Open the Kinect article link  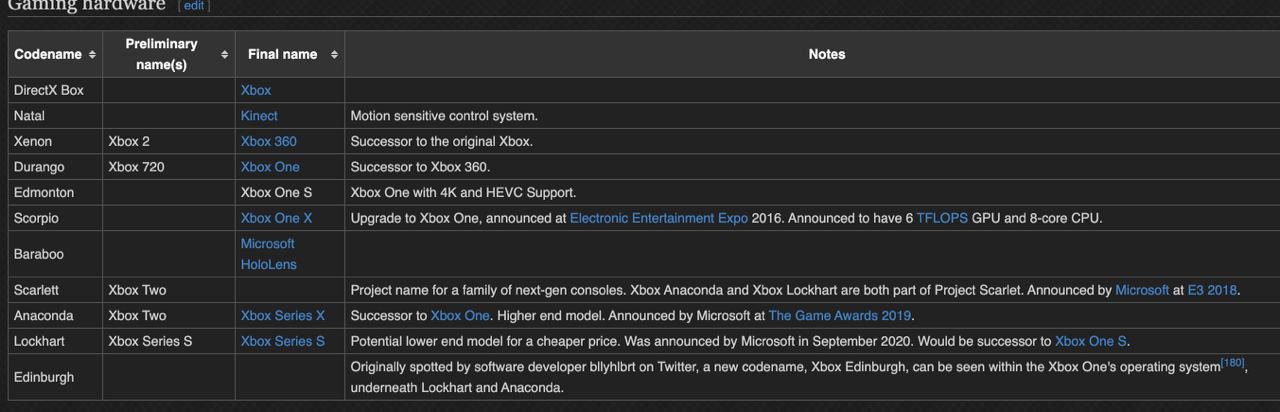coord(259,116)
